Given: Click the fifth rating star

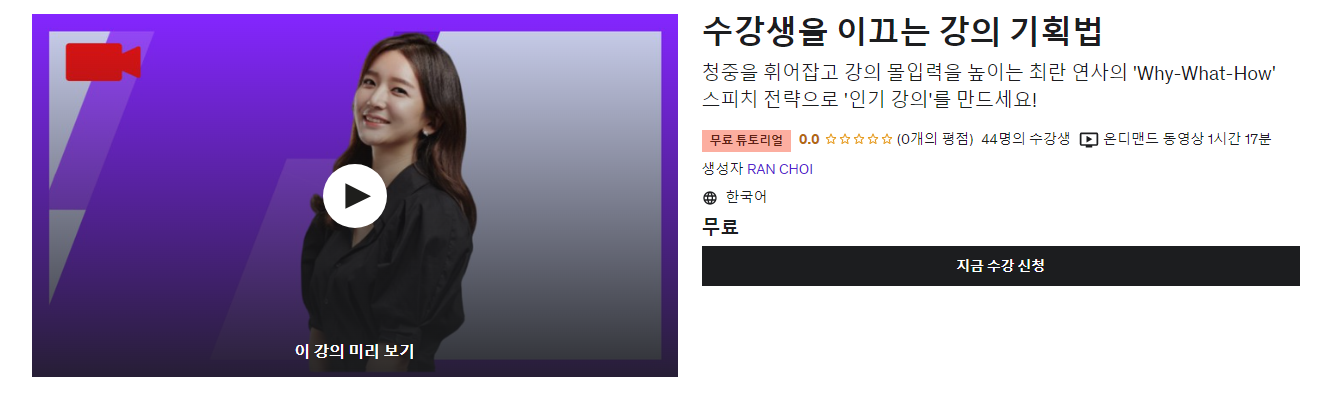Looking at the screenshot, I should 887,139.
